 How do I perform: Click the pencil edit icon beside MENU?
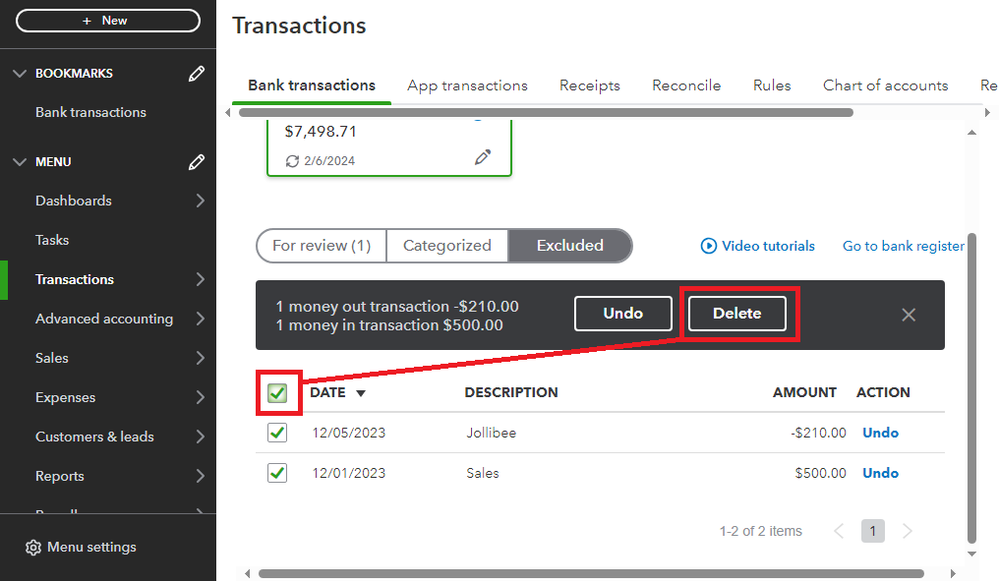click(197, 162)
